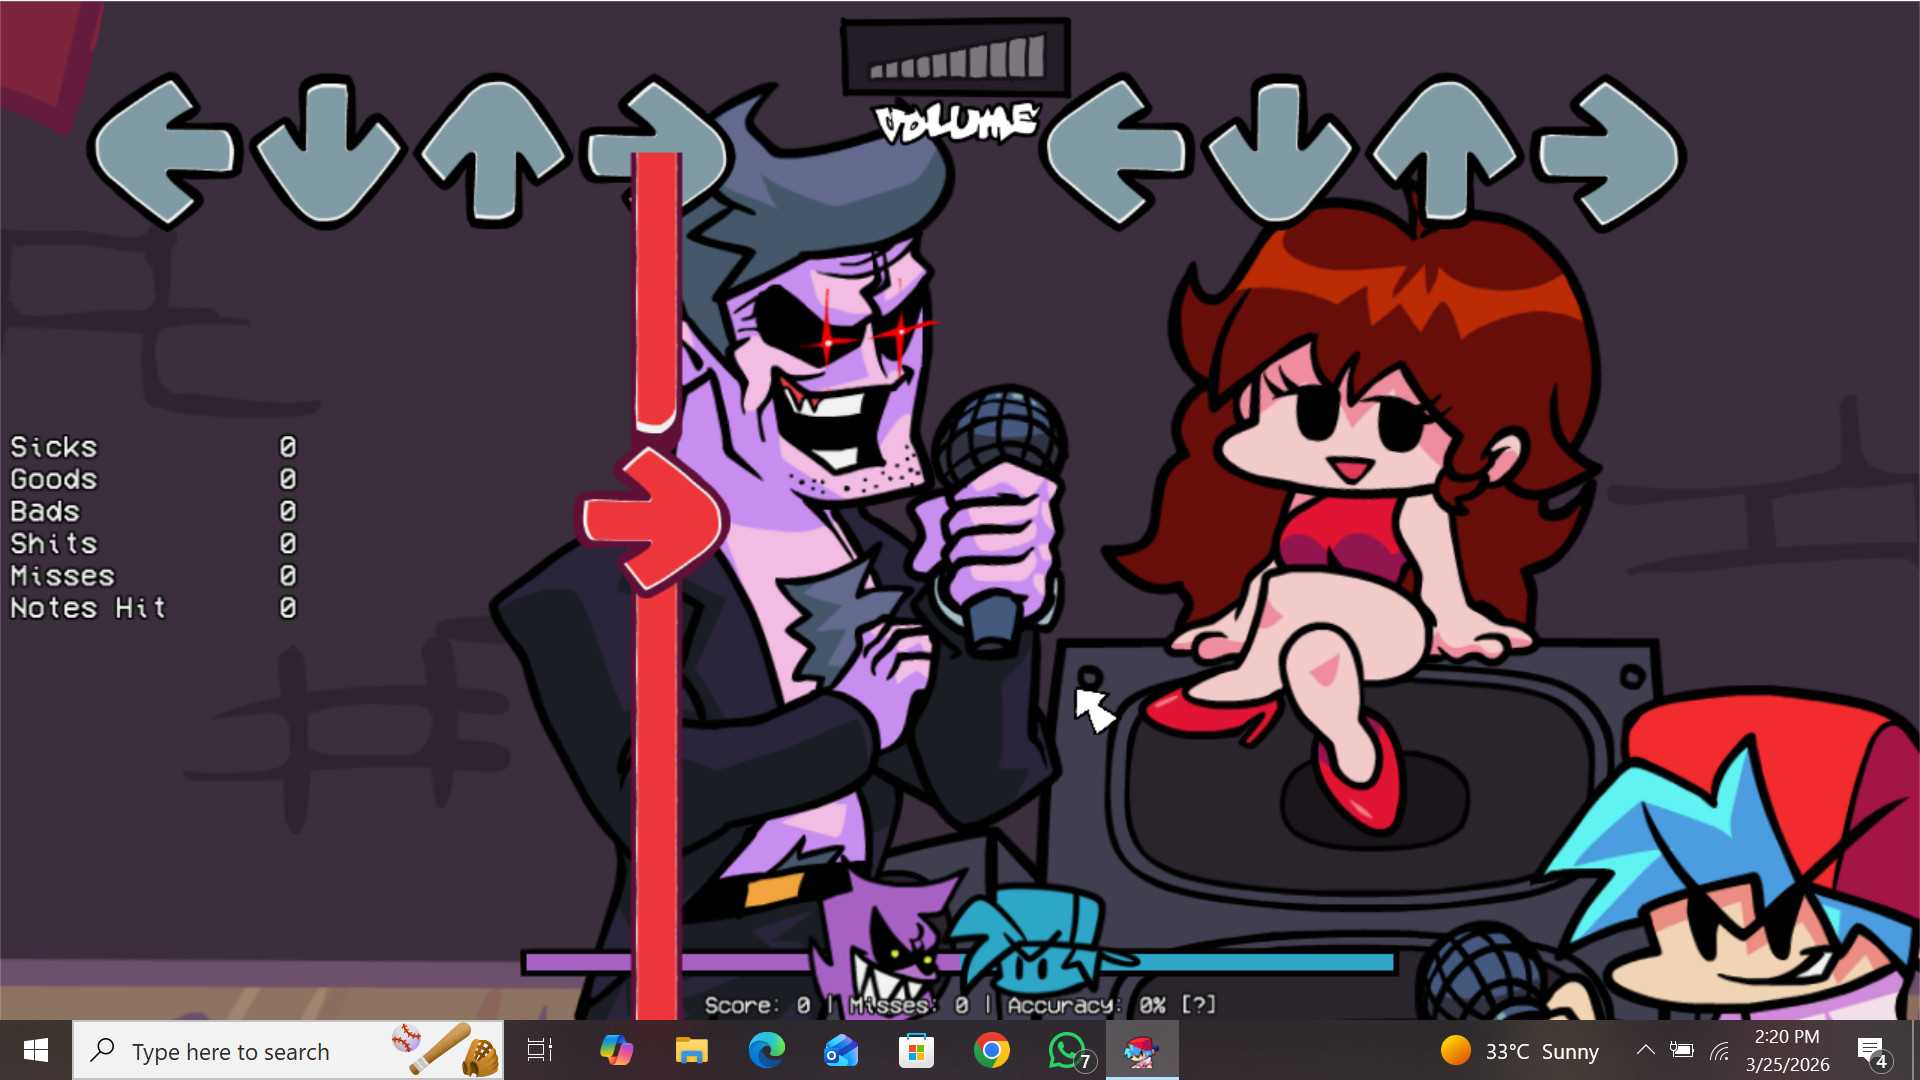Click the player's right arrow receptor
Viewport: 1920px width, 1080px height.
1610,152
